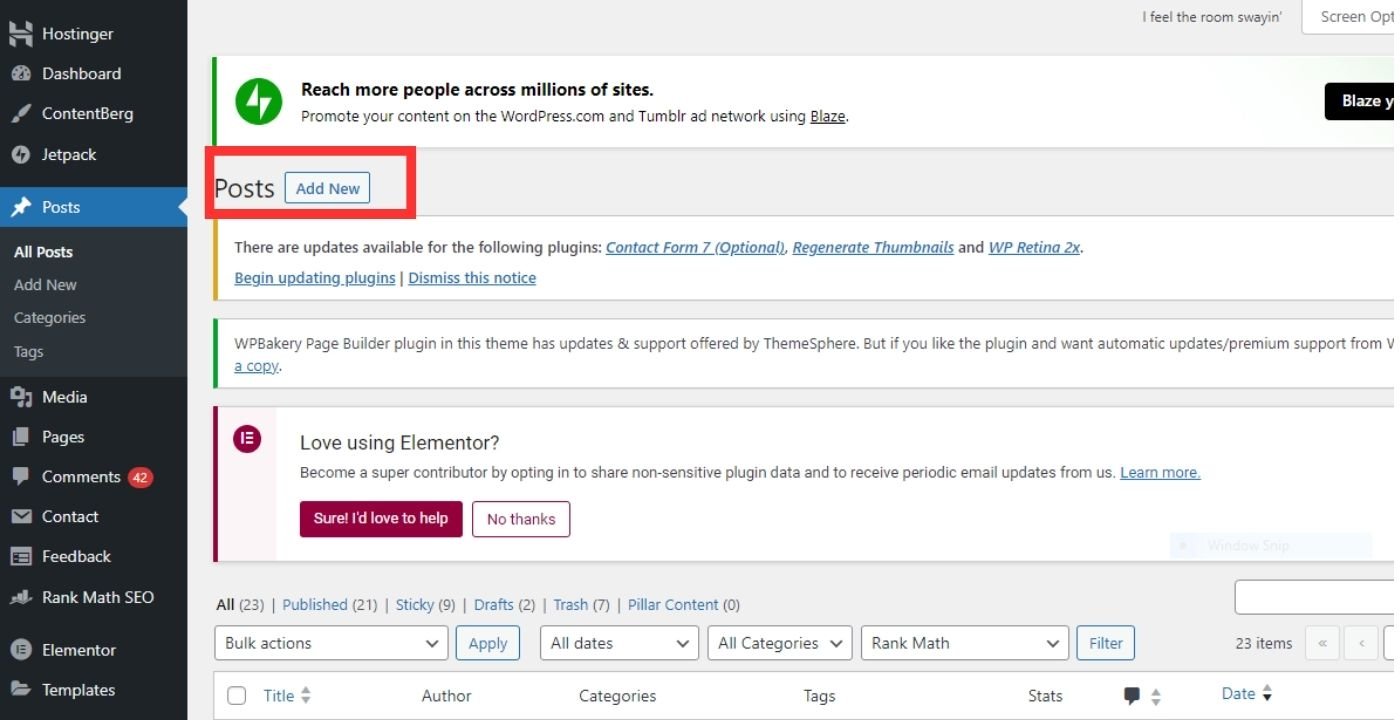Open the Hostinger menu item
1400x720 pixels.
pyautogui.click(x=93, y=33)
